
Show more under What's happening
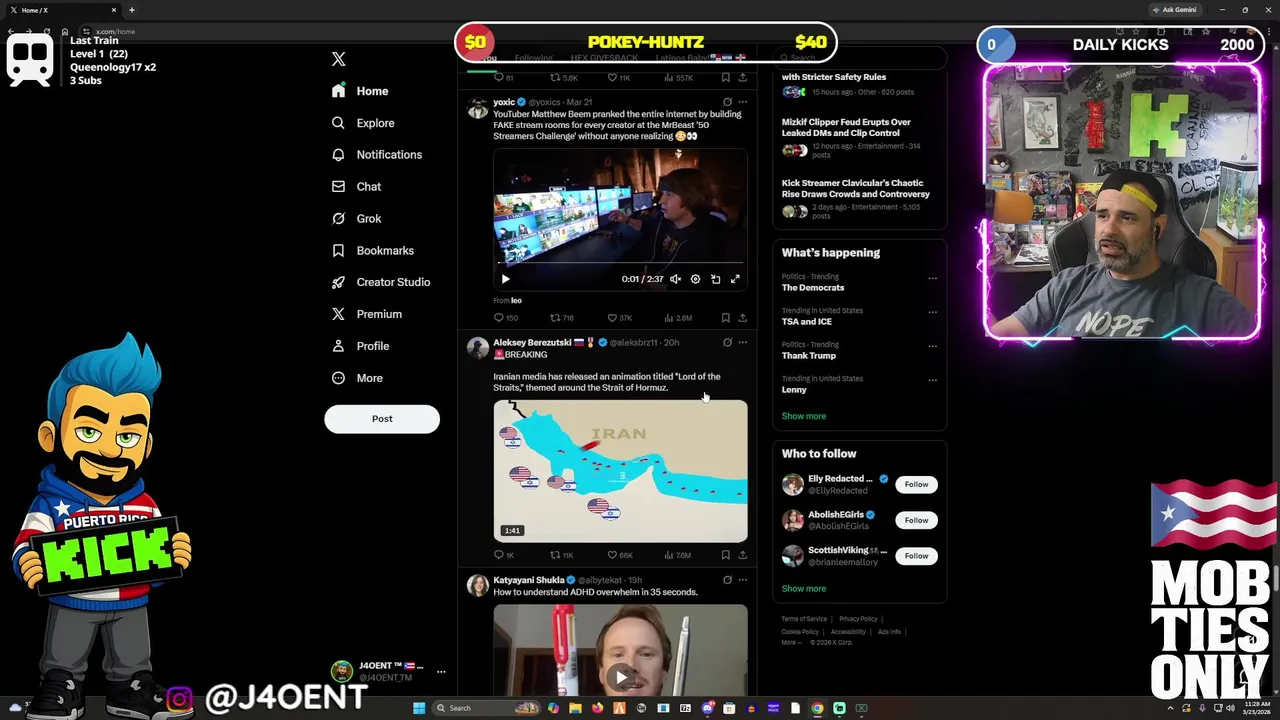pyautogui.click(x=804, y=416)
